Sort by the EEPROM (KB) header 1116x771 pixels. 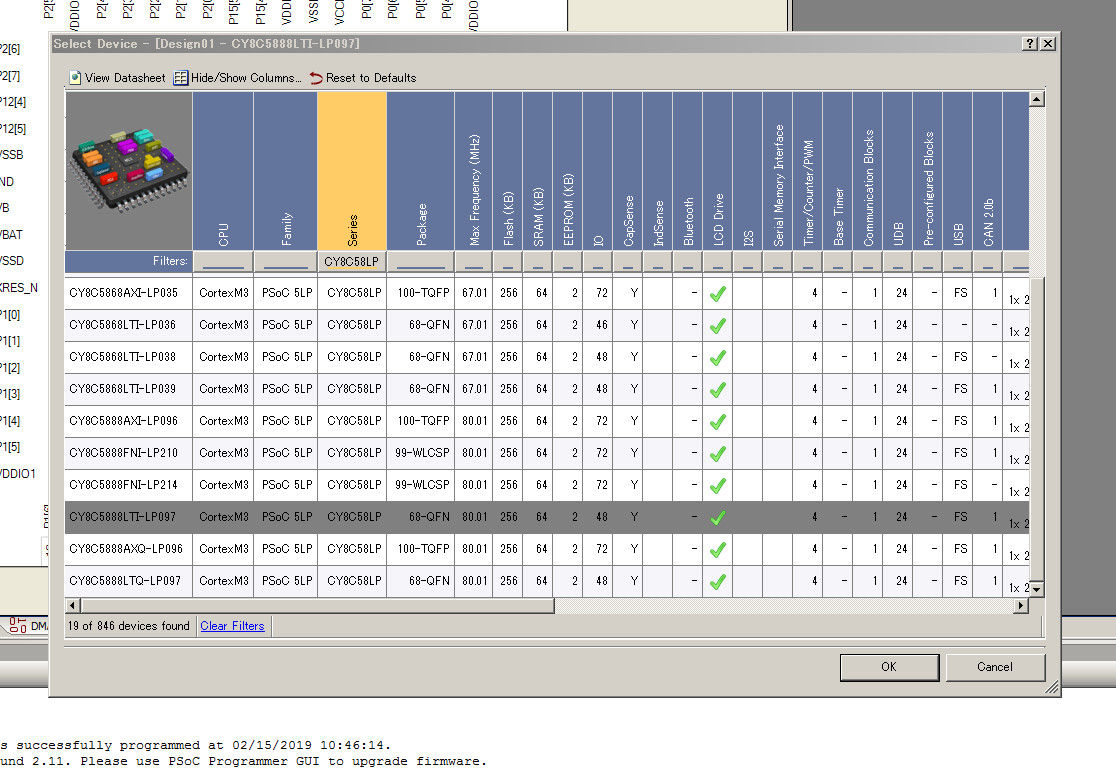click(x=567, y=171)
